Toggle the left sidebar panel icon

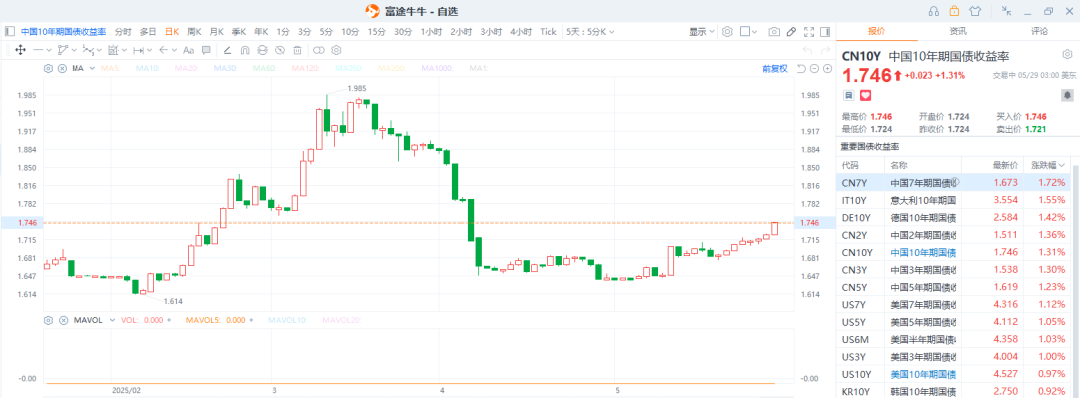pos(10,32)
